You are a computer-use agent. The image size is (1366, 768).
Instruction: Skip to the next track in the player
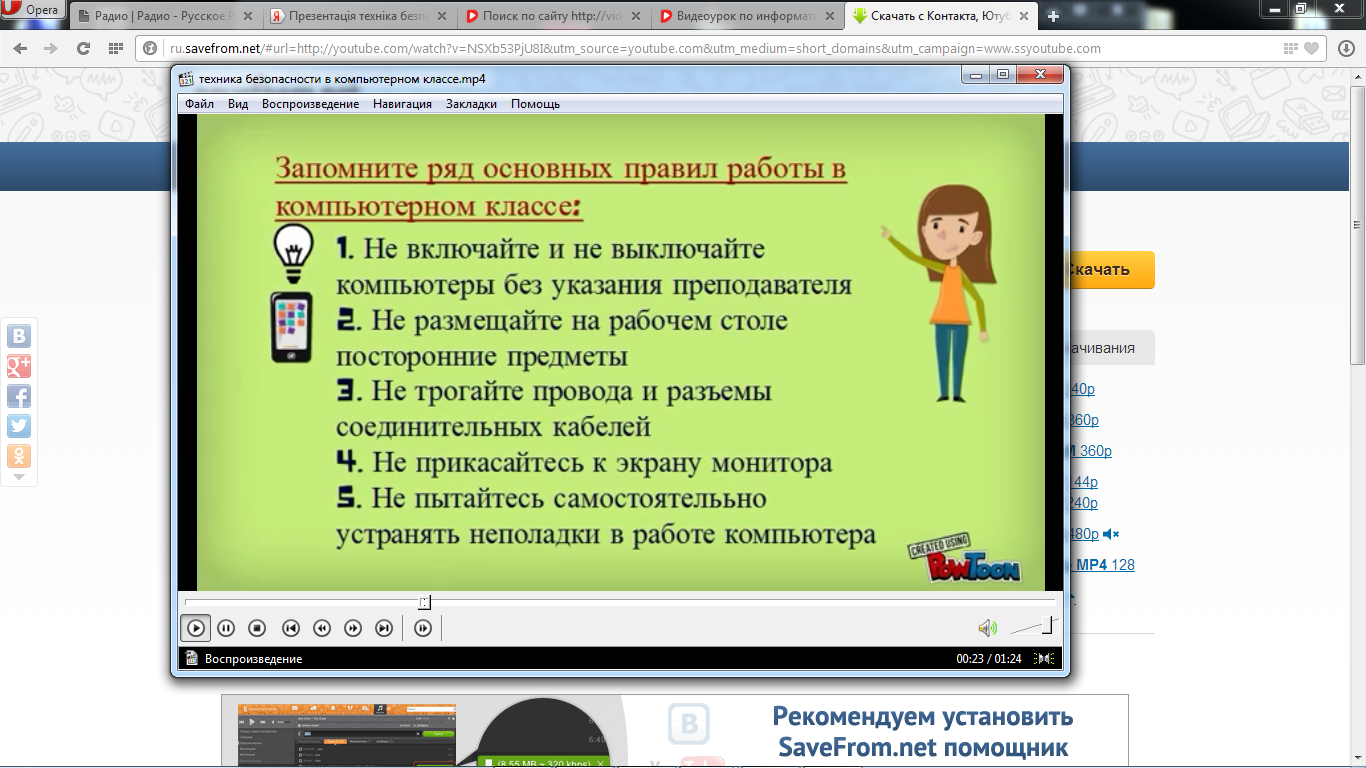[384, 628]
